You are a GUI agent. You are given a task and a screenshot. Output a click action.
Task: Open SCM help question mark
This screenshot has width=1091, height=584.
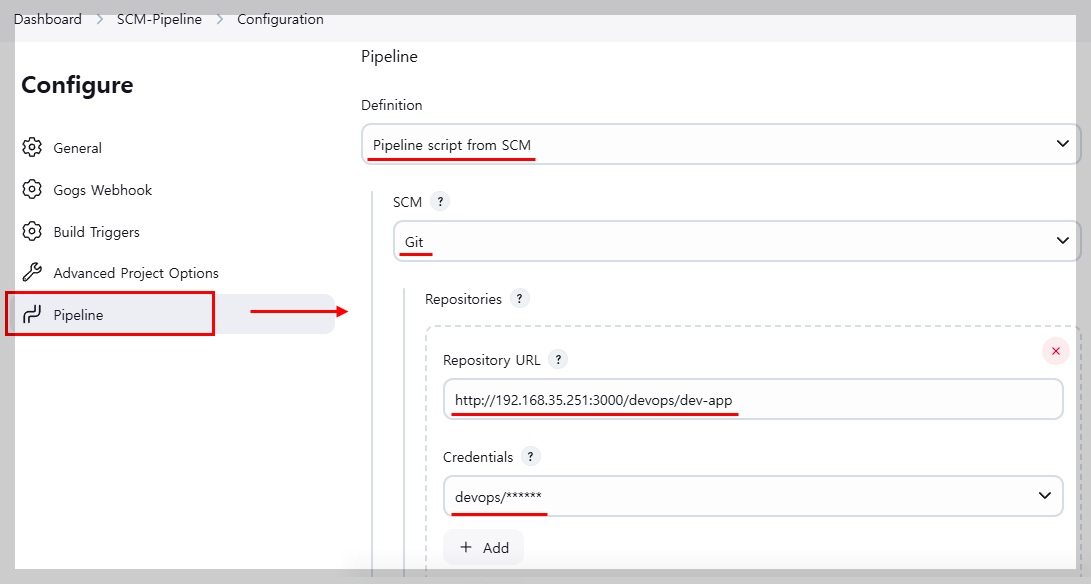(440, 201)
